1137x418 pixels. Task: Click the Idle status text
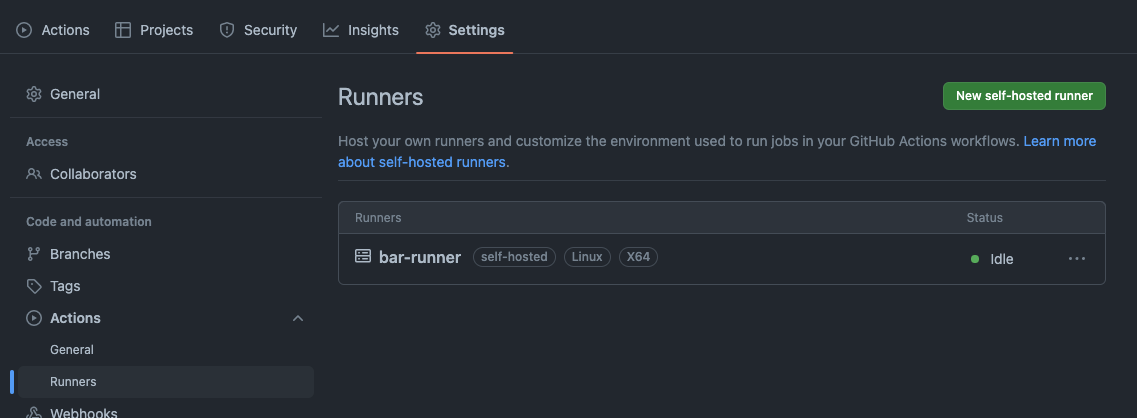(x=1001, y=259)
